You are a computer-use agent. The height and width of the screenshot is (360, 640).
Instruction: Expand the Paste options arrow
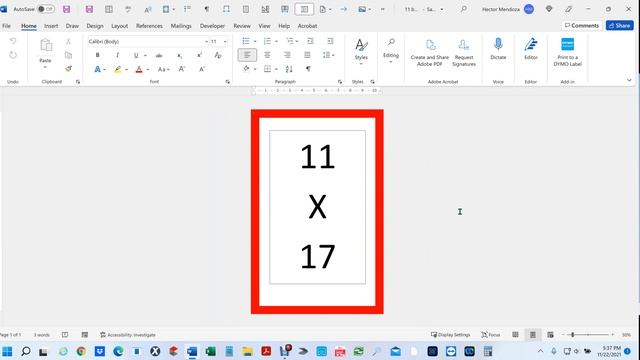click(45, 67)
